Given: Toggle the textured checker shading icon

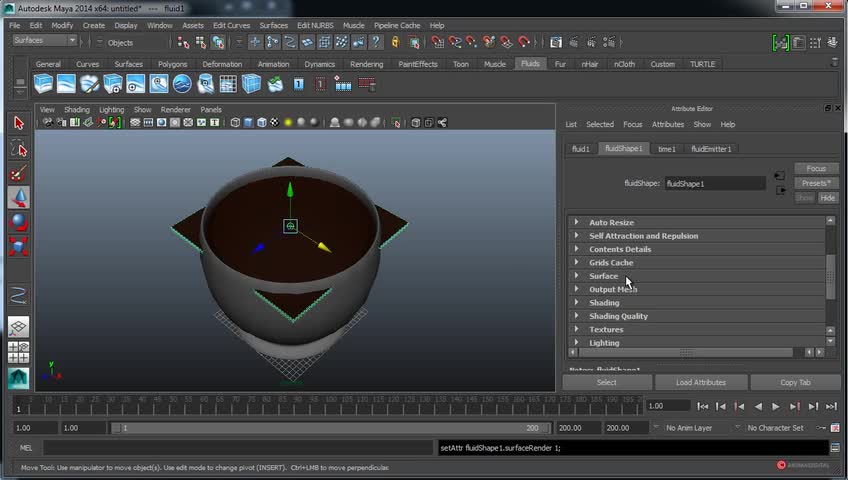Looking at the screenshot, I should pyautogui.click(x=274, y=123).
